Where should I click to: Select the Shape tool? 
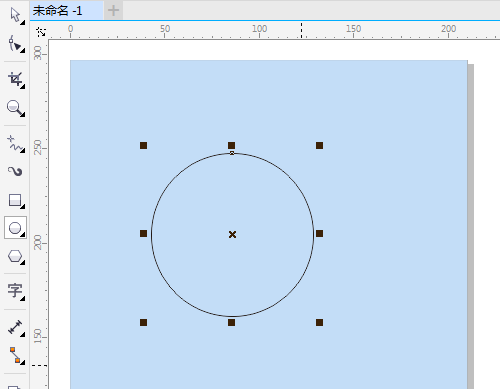coord(15,44)
